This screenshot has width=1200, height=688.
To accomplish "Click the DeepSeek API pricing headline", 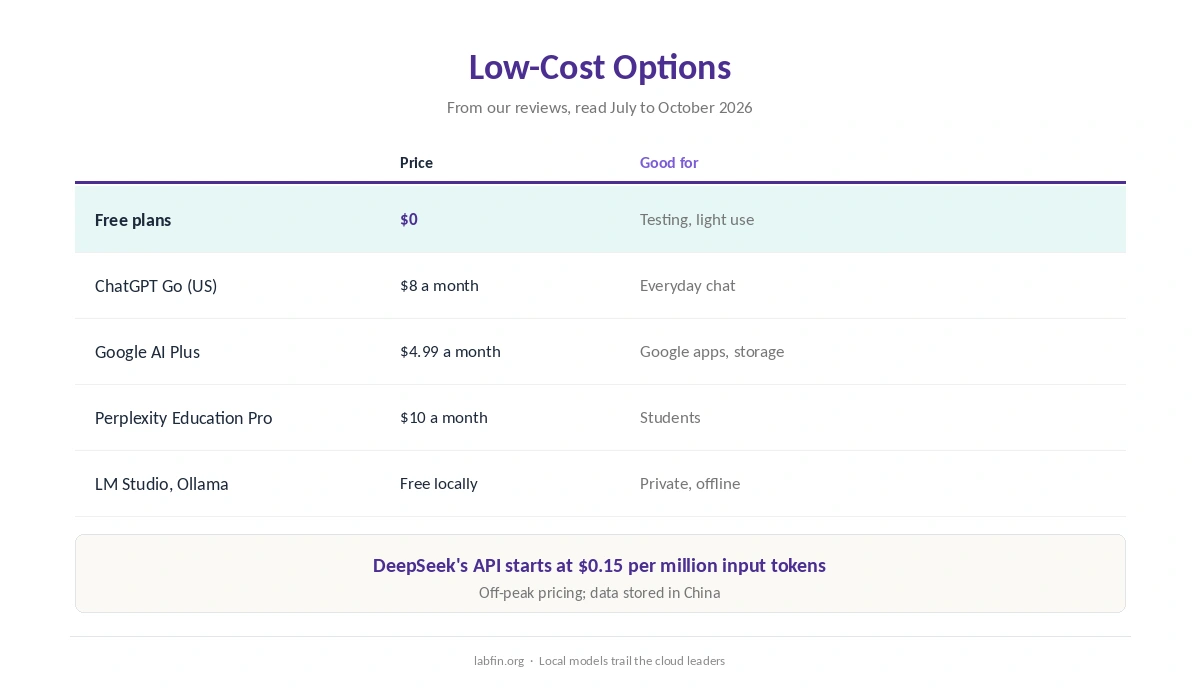I will tap(600, 566).
